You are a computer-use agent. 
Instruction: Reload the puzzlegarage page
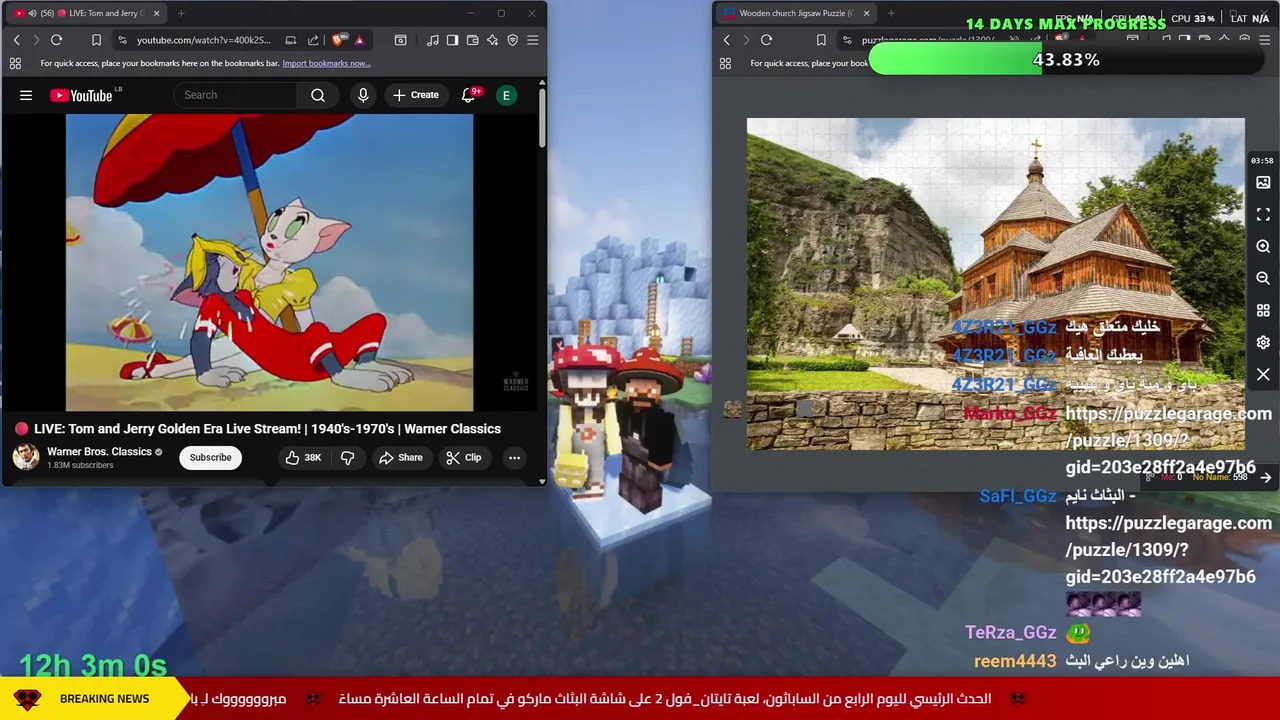(x=766, y=40)
